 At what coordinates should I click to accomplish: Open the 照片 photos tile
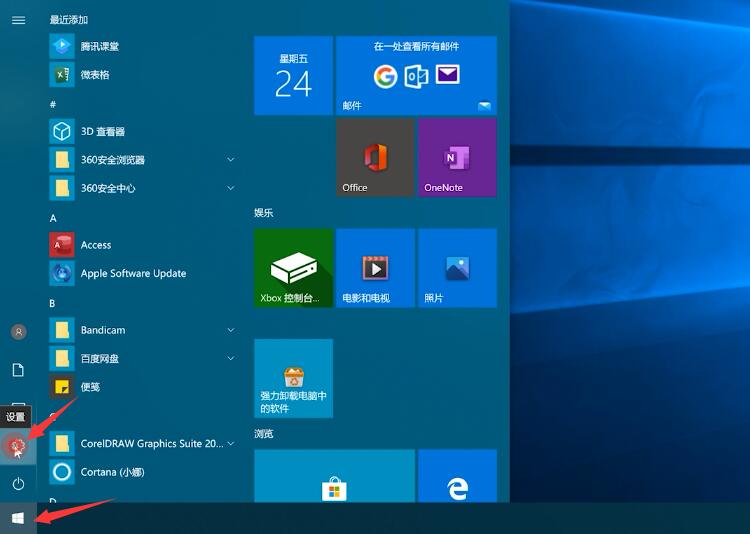pos(457,268)
